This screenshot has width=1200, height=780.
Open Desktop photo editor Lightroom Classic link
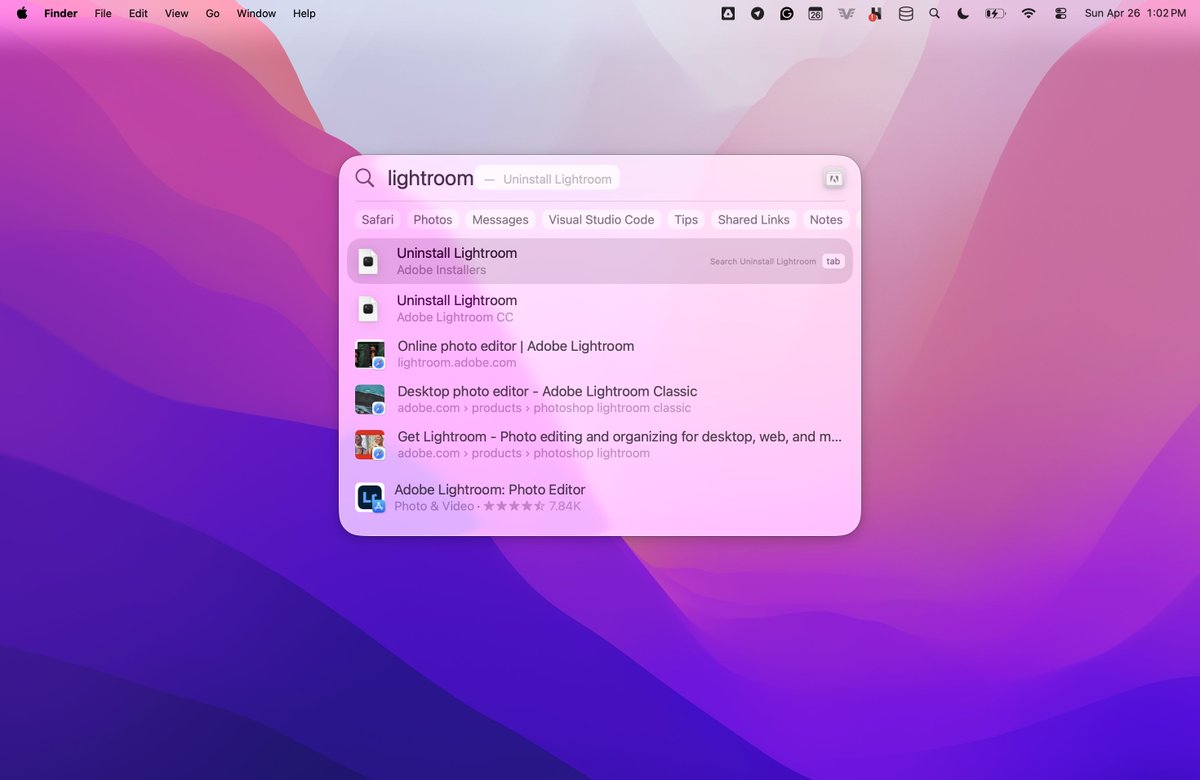[600, 399]
